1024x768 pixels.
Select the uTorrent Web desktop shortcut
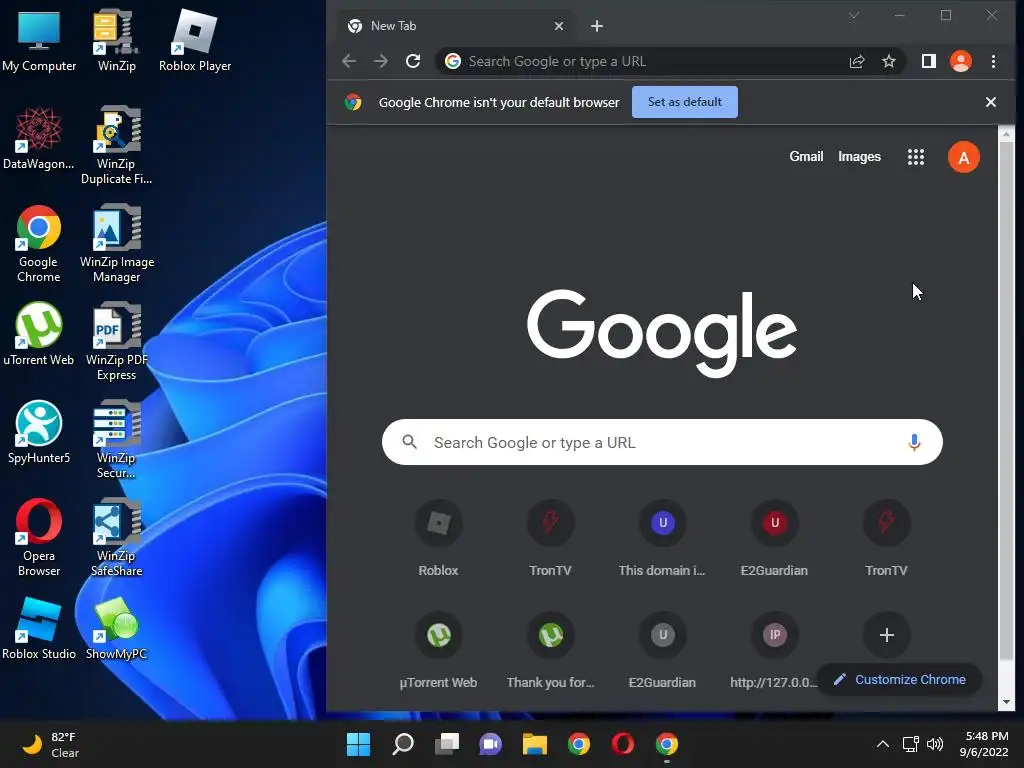click(x=39, y=334)
